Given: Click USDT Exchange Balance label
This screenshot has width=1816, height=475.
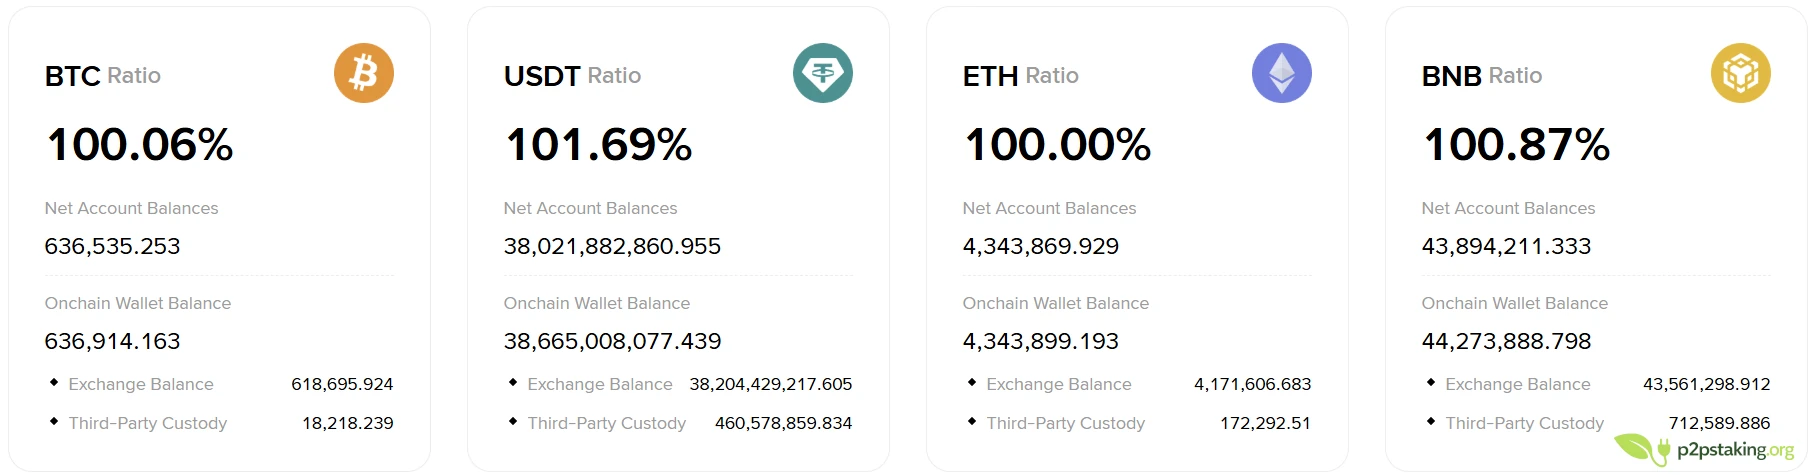Looking at the screenshot, I should (x=599, y=384).
